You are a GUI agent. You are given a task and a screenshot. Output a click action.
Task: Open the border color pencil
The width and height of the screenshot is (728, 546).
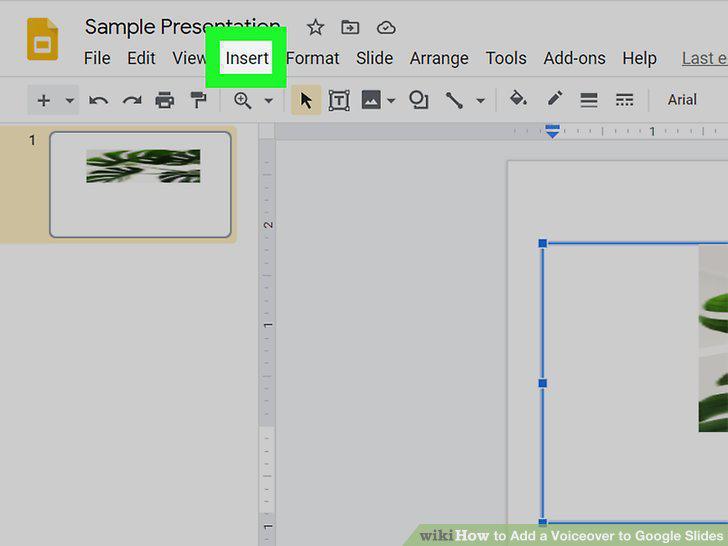coord(555,99)
